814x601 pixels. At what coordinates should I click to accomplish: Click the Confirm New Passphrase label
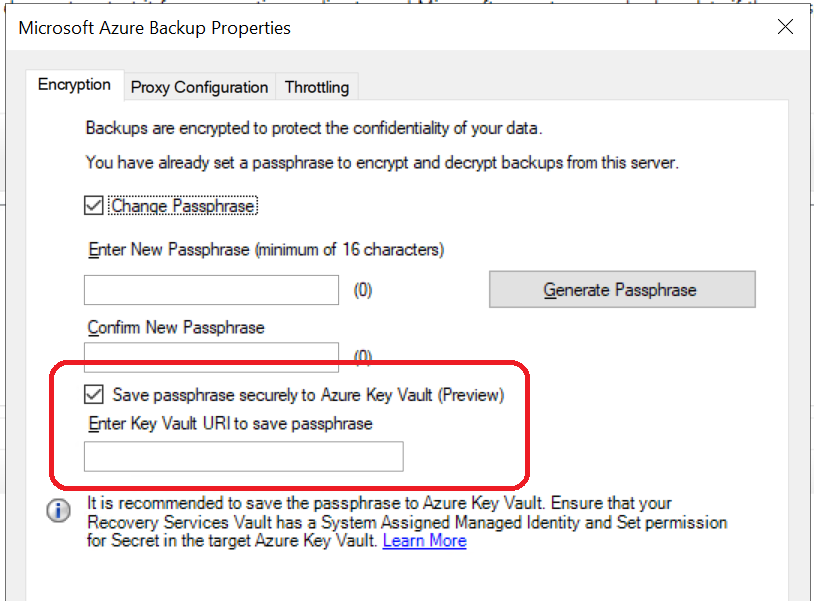click(176, 328)
